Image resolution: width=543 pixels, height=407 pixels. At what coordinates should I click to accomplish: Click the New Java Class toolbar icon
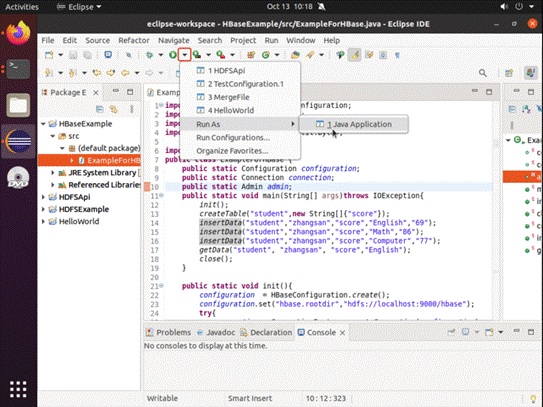point(266,55)
